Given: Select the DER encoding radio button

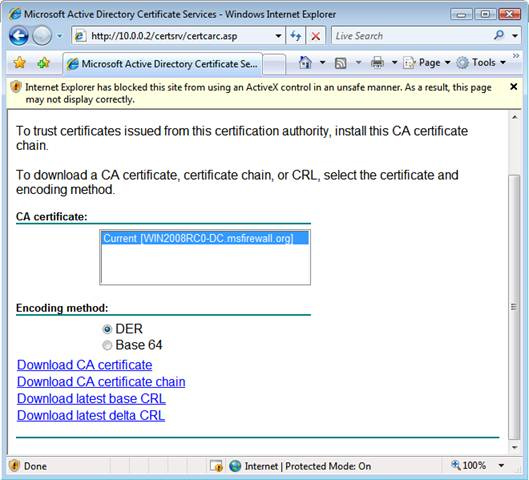Looking at the screenshot, I should (x=107, y=329).
